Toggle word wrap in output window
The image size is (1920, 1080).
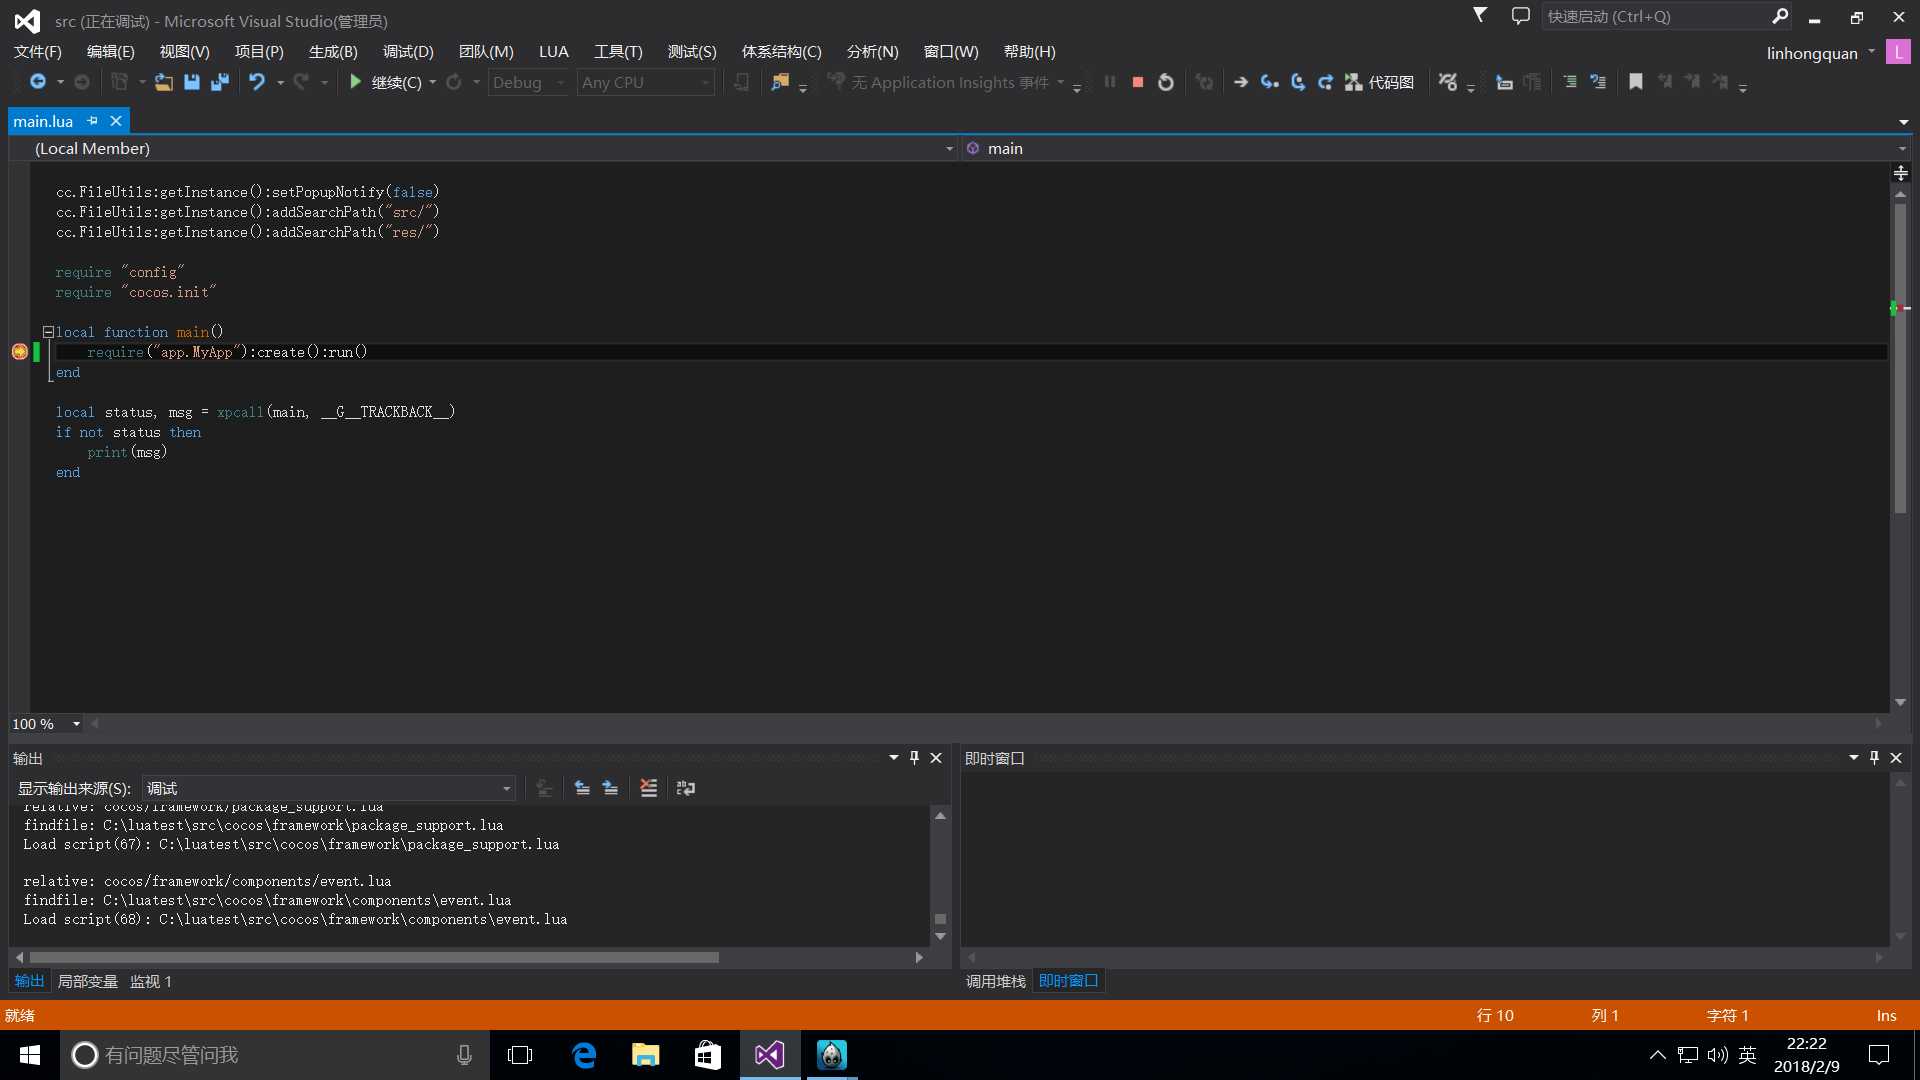[x=685, y=788]
